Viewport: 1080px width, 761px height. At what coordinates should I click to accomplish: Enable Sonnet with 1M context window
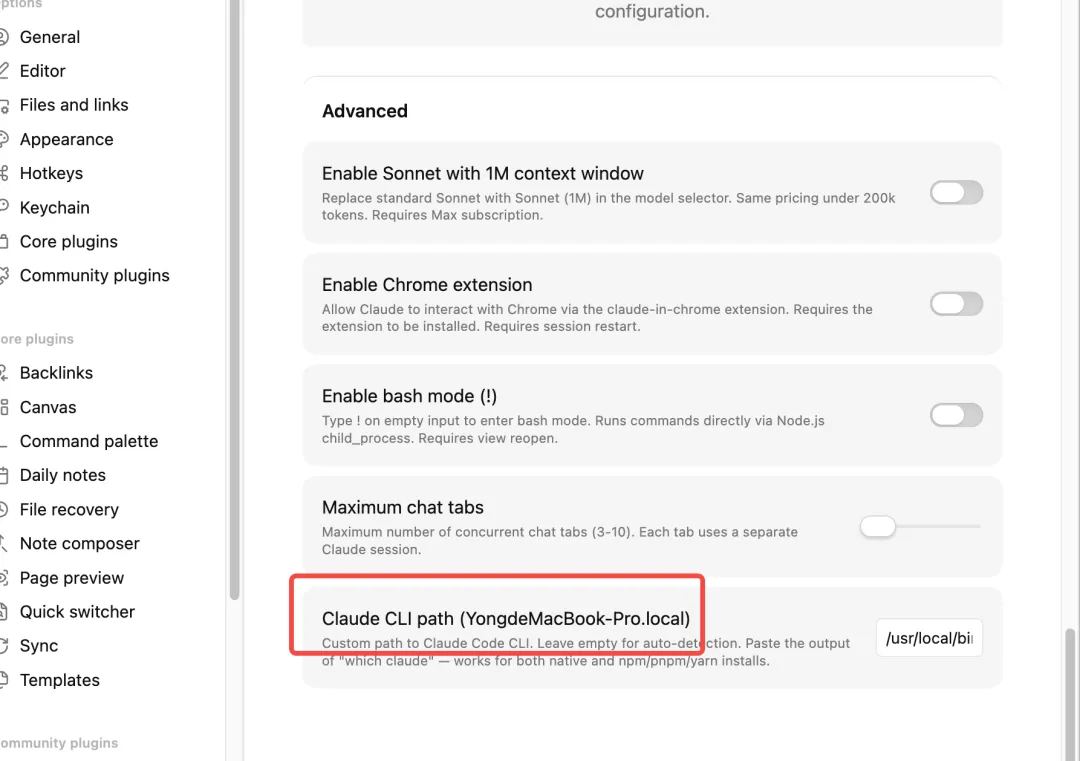click(956, 192)
